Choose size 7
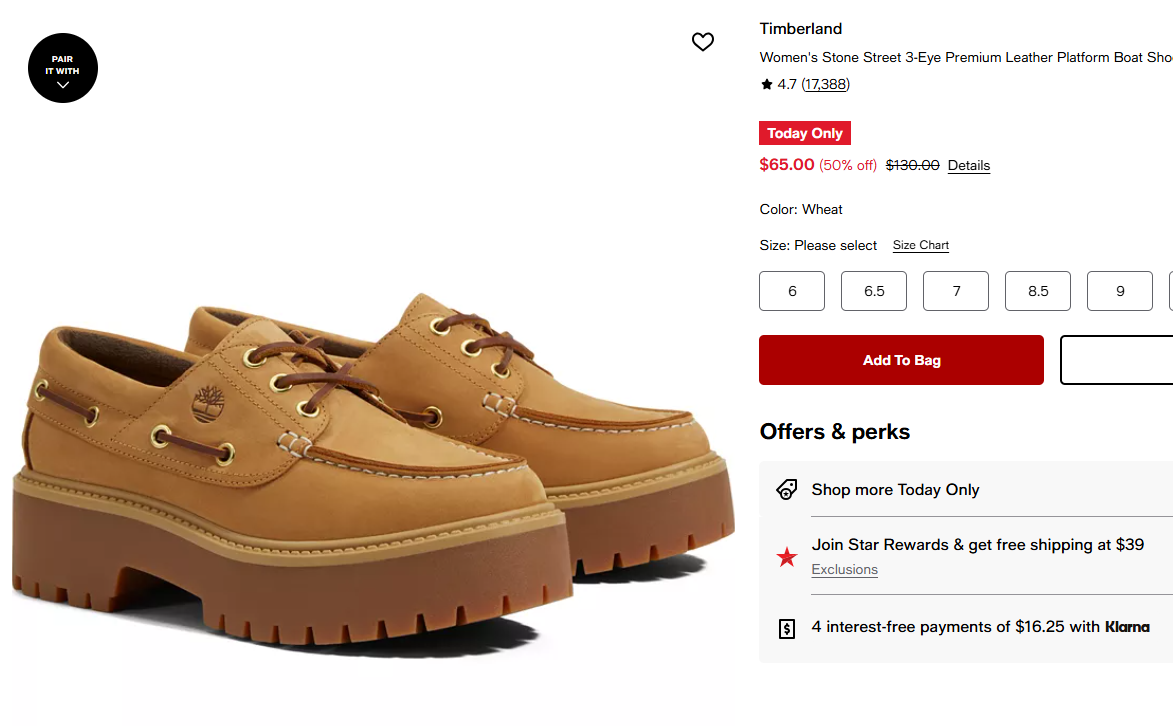The height and width of the screenshot is (726, 1173). pos(956,291)
